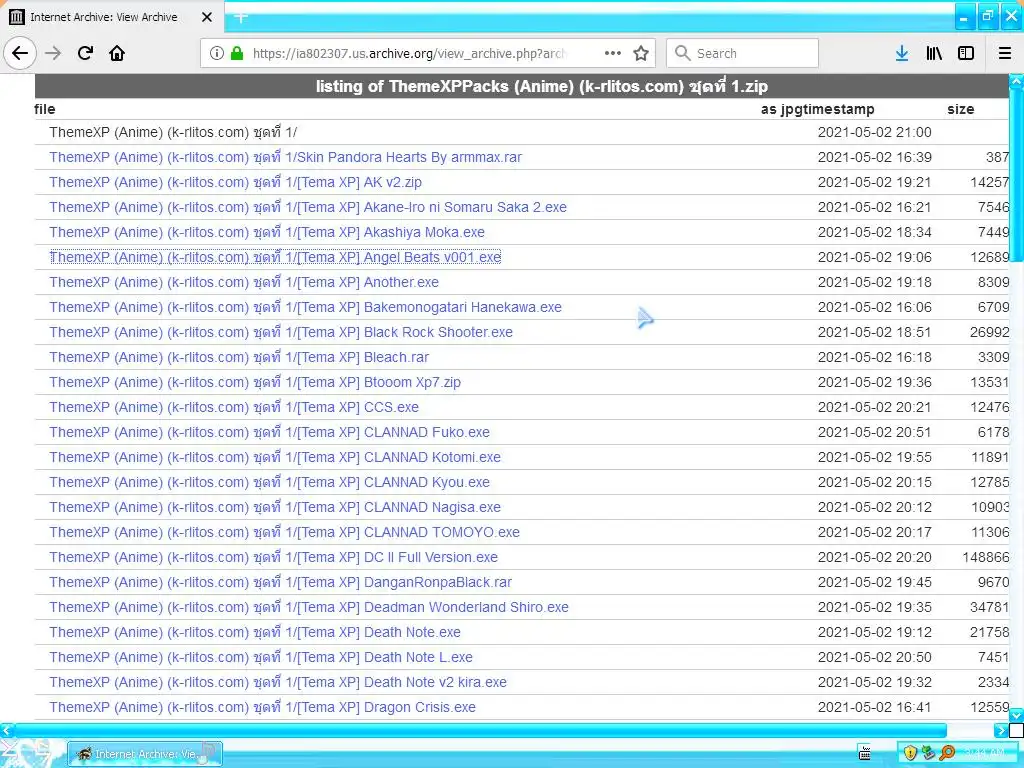The image size is (1024, 768).
Task: Open the Bleach.rar link
Action: point(239,357)
